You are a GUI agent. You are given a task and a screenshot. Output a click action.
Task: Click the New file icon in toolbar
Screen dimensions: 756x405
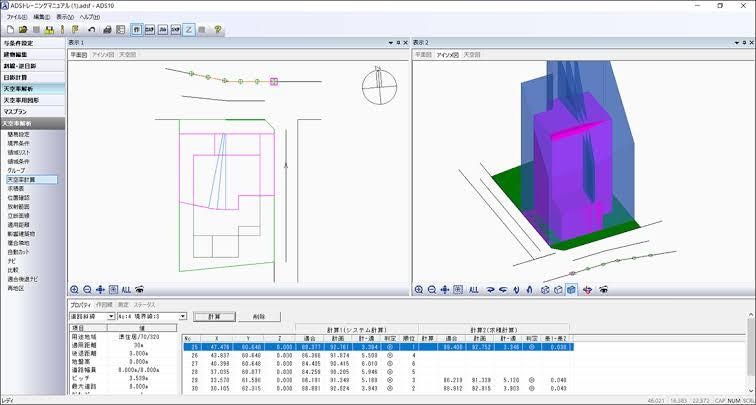[x=8, y=30]
